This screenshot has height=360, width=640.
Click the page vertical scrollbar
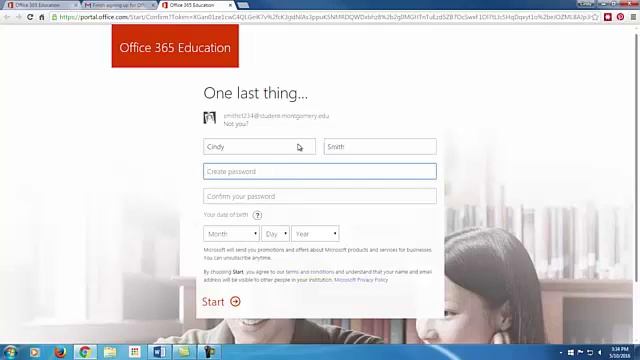(636, 157)
